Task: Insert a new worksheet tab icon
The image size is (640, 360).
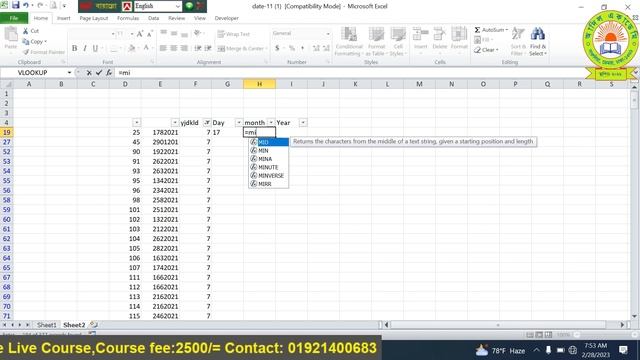Action: pos(93,325)
